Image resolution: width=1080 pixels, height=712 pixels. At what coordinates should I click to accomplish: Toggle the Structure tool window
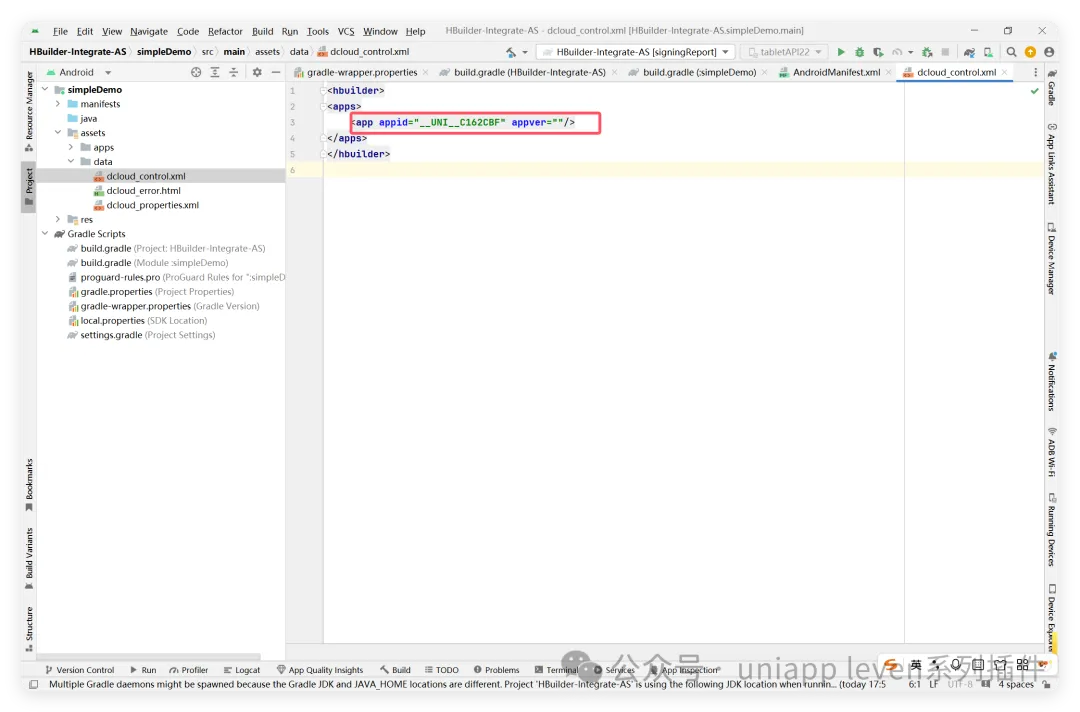(x=29, y=629)
